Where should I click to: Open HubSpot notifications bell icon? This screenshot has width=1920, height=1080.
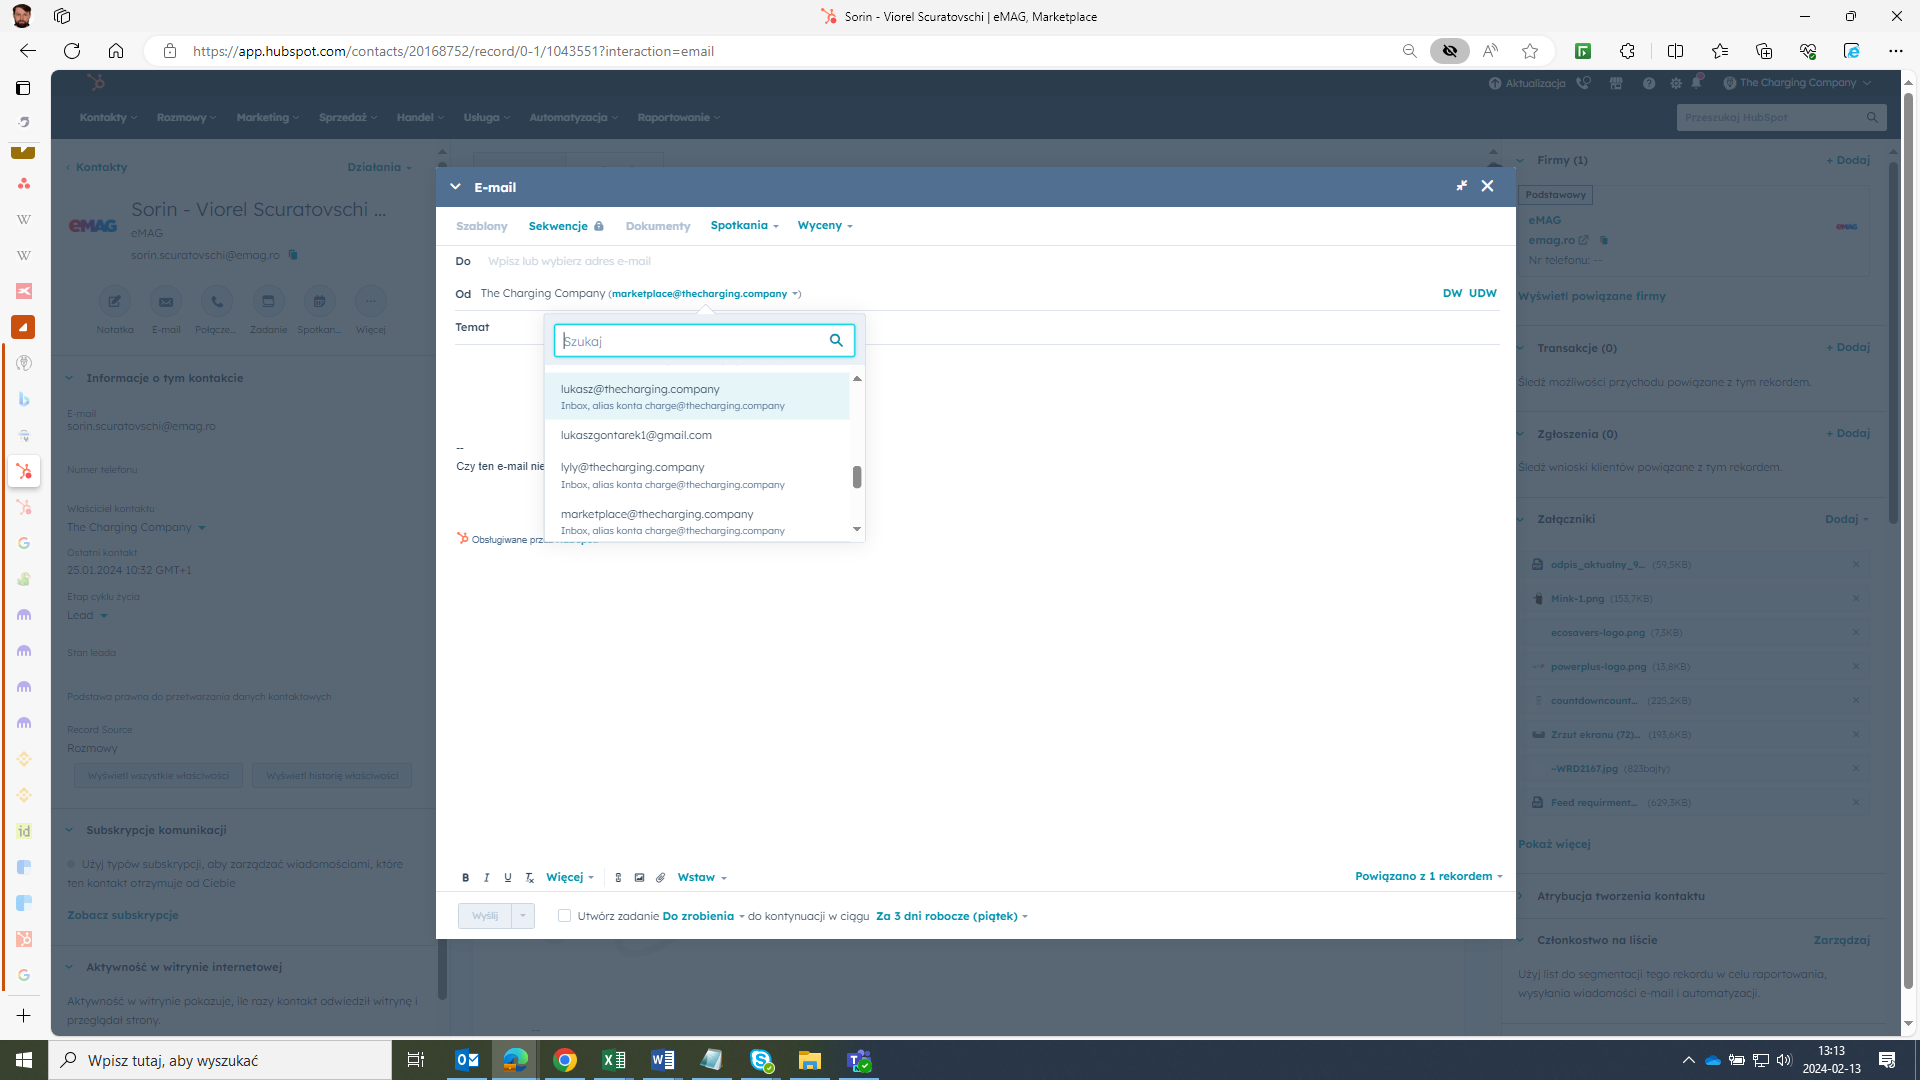point(1697,83)
